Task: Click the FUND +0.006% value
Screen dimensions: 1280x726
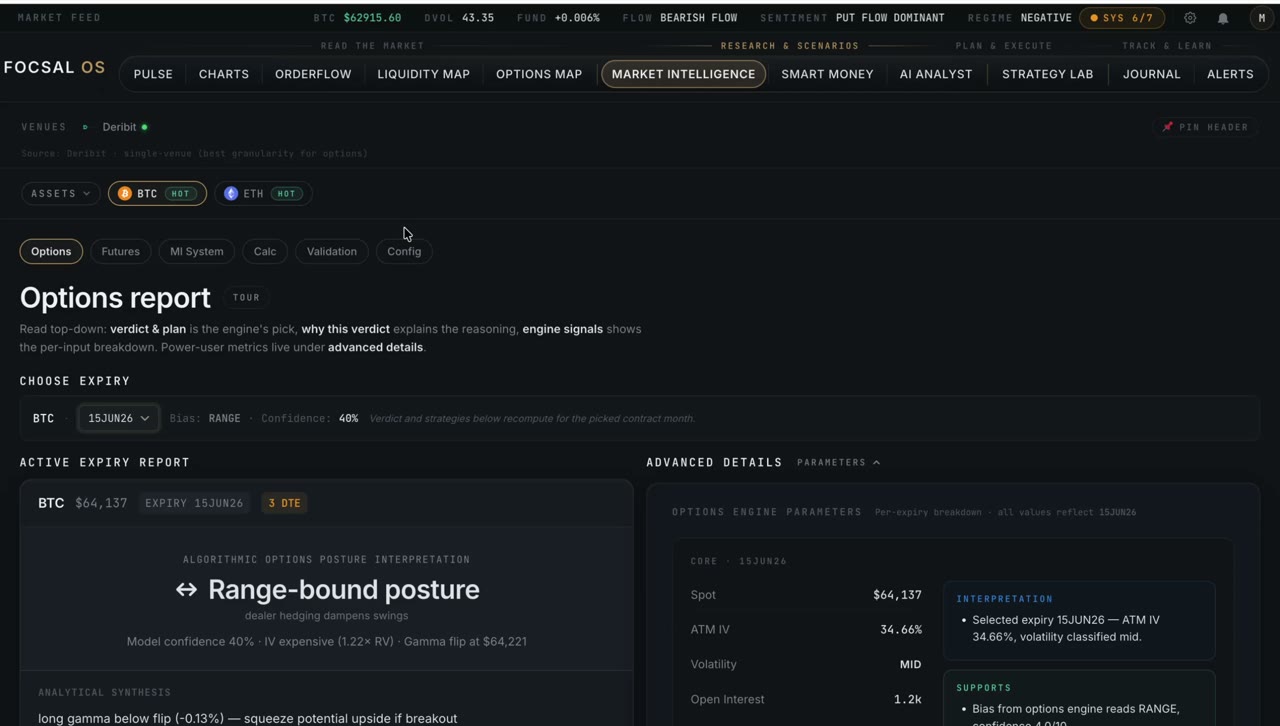Action: (x=578, y=18)
